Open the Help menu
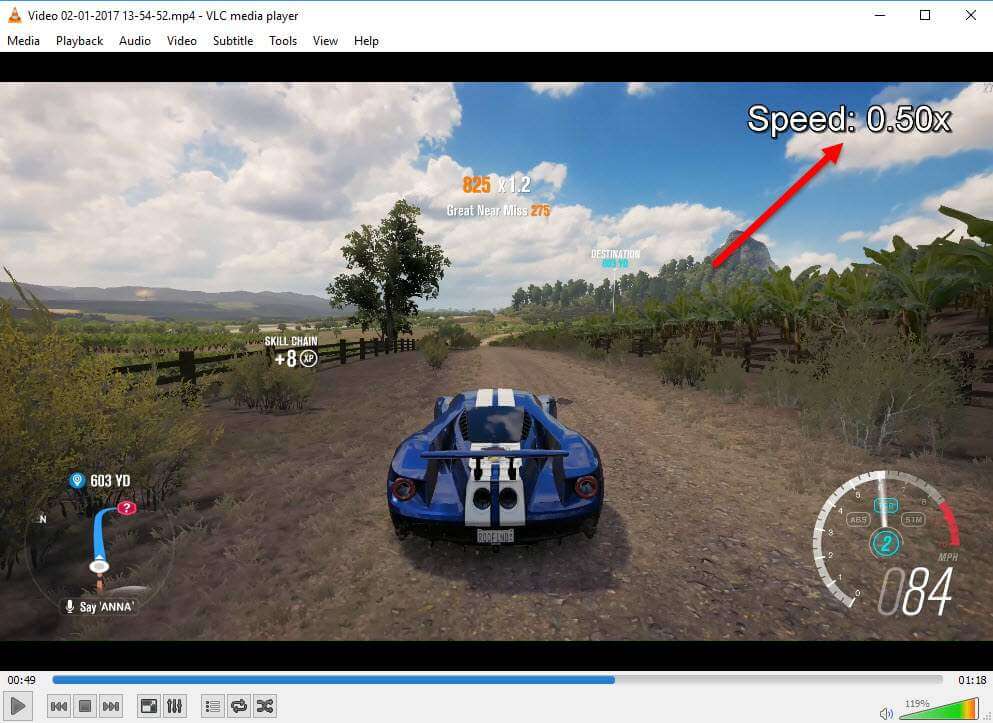The height and width of the screenshot is (723, 993). point(366,41)
